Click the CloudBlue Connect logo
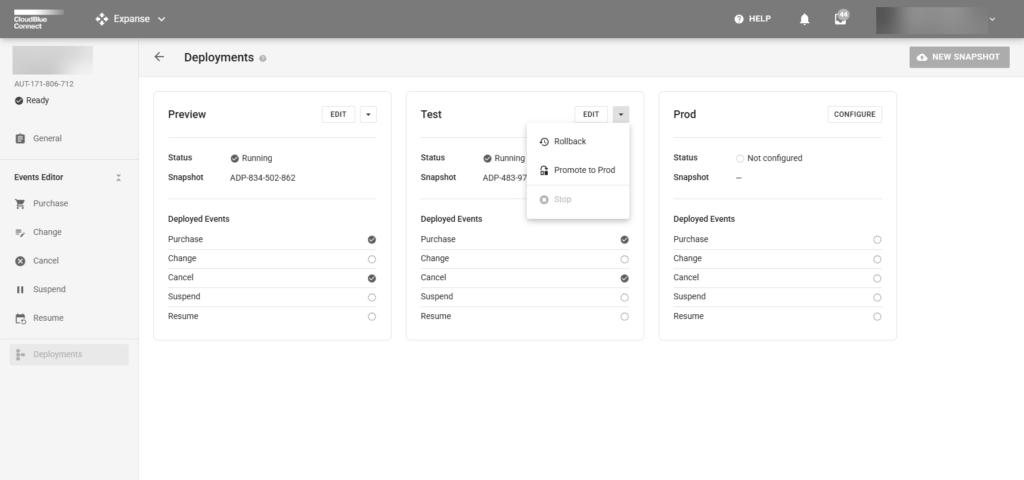Image resolution: width=1024 pixels, height=480 pixels. point(38,19)
